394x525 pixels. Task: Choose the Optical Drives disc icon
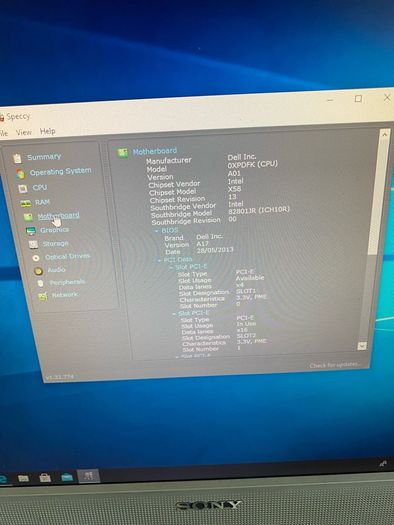click(x=36, y=258)
